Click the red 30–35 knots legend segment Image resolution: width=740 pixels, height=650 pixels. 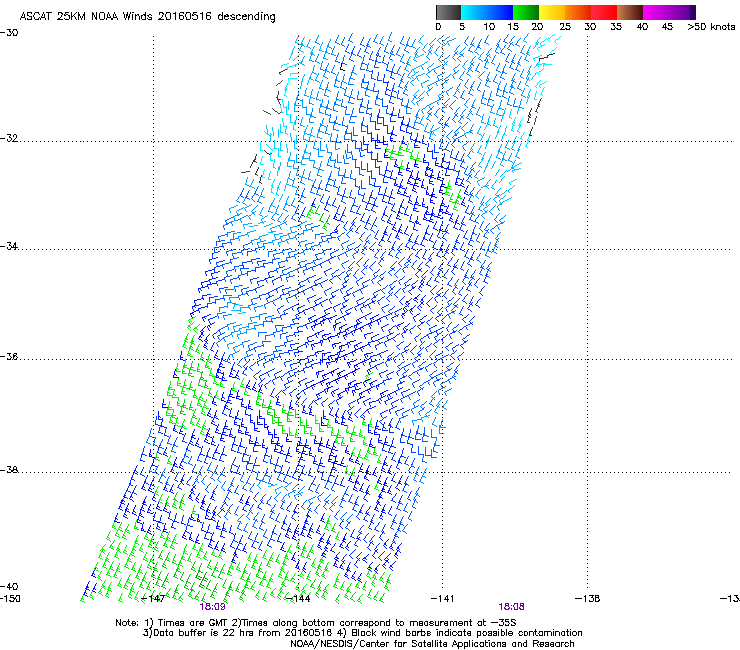[604, 12]
